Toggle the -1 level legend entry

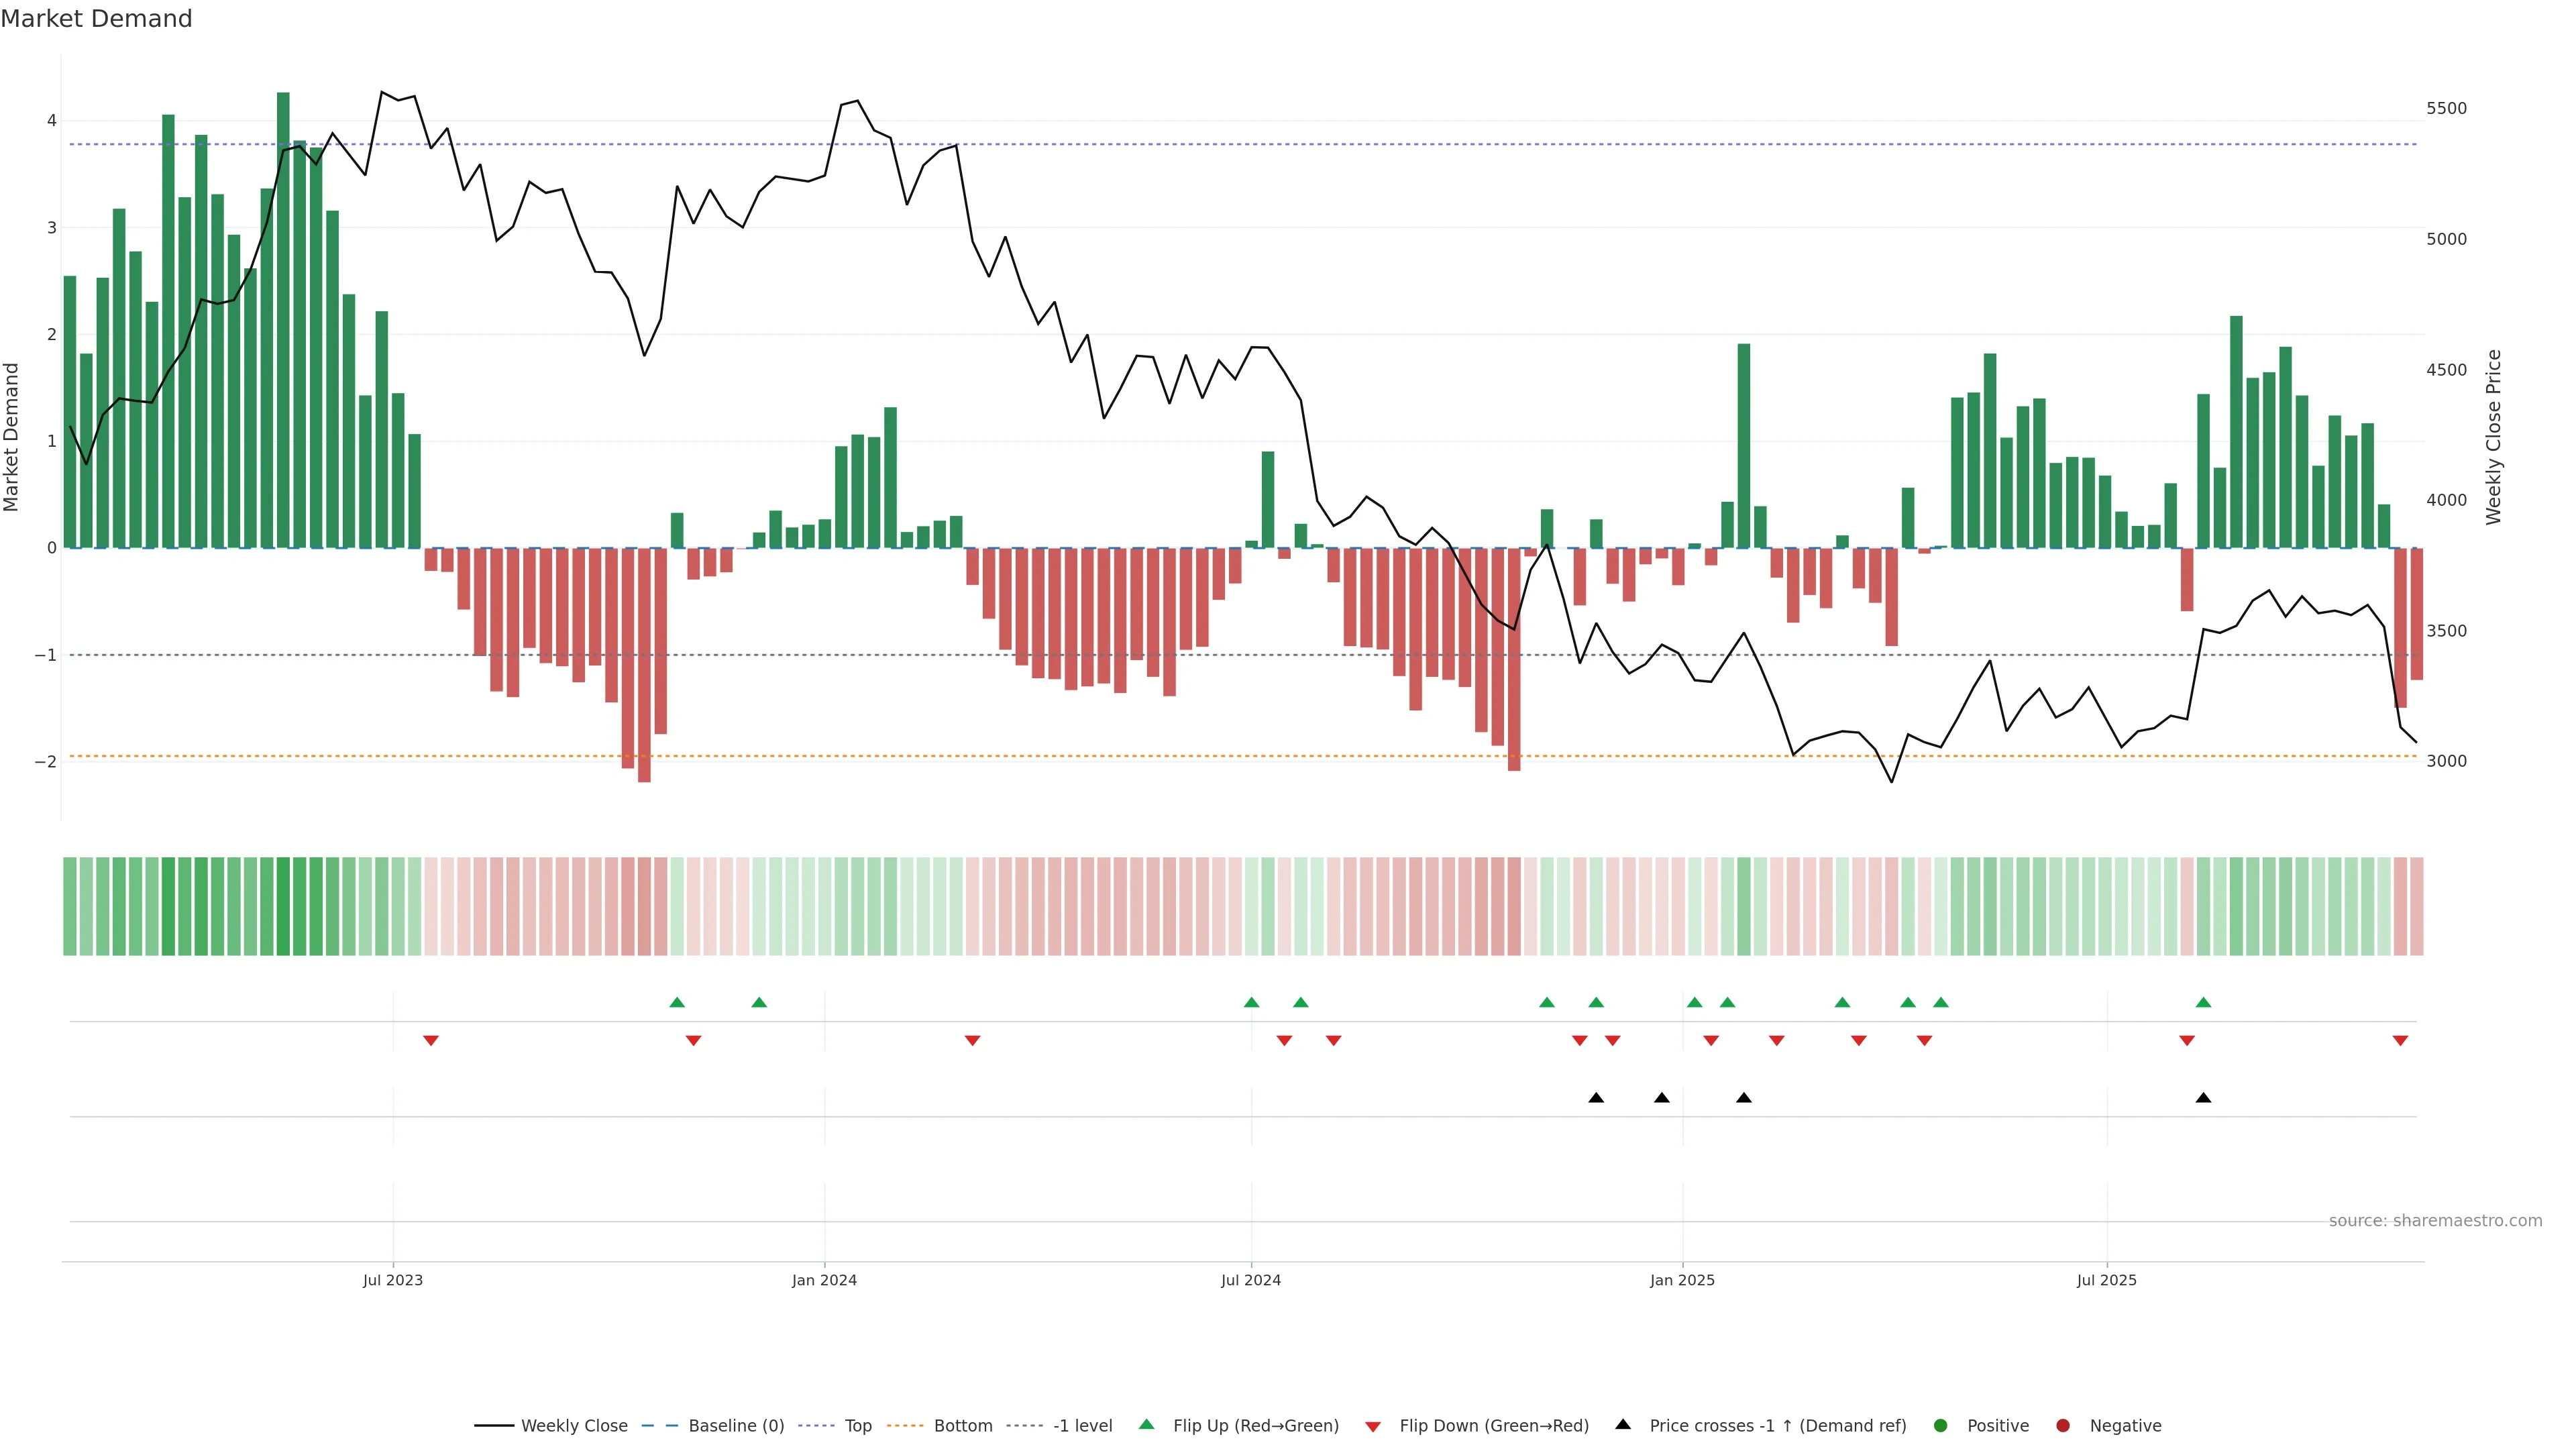coord(1082,1425)
